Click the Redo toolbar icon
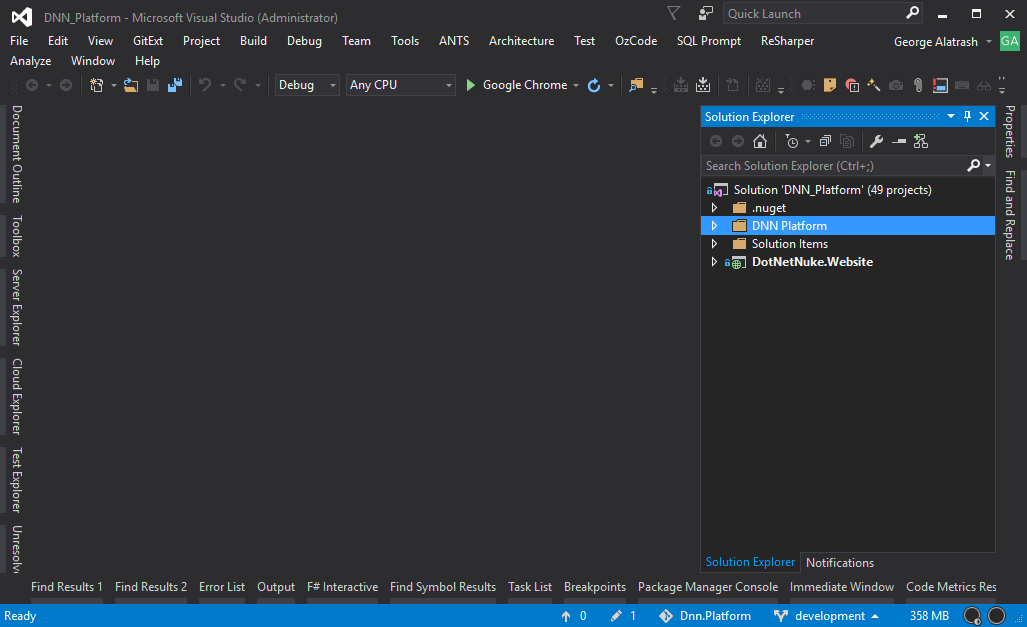The image size is (1027, 627). [x=240, y=85]
